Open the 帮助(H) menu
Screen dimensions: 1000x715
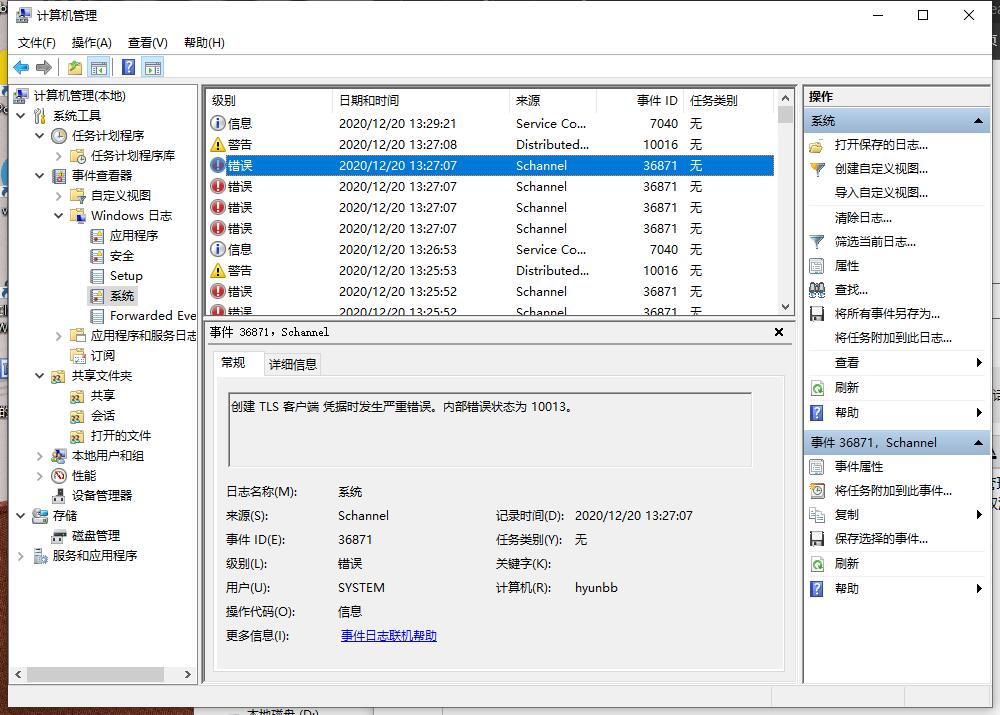click(x=204, y=43)
